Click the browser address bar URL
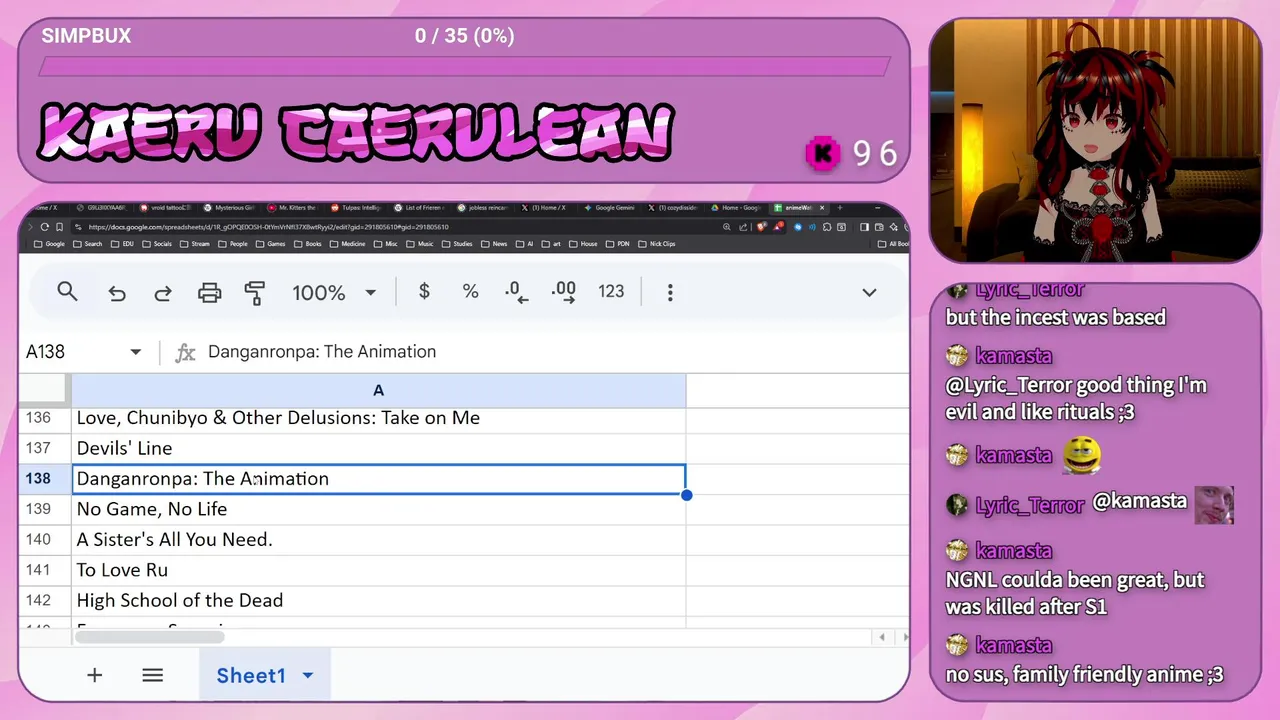1280x720 pixels. coord(268,227)
